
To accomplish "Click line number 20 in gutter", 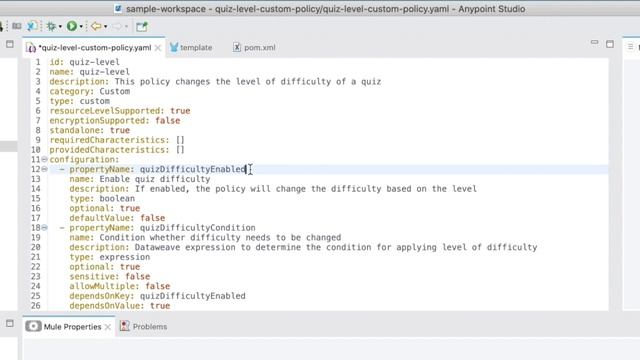I will coord(36,247).
